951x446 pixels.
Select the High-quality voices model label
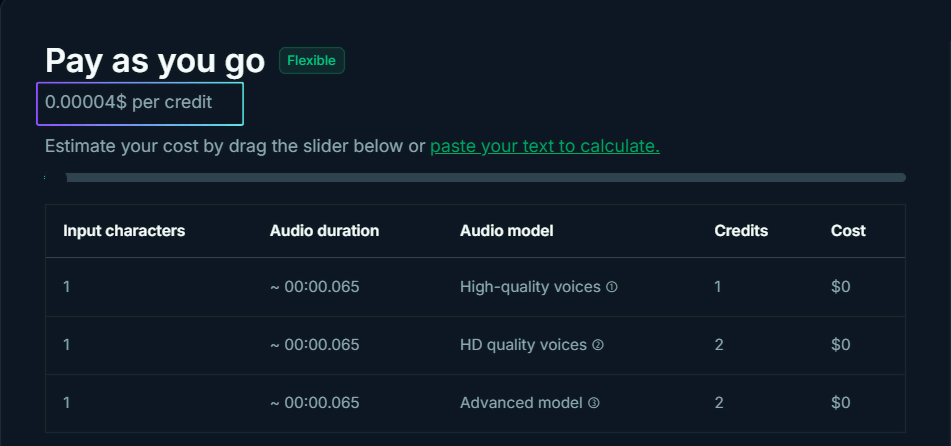pyautogui.click(x=530, y=287)
